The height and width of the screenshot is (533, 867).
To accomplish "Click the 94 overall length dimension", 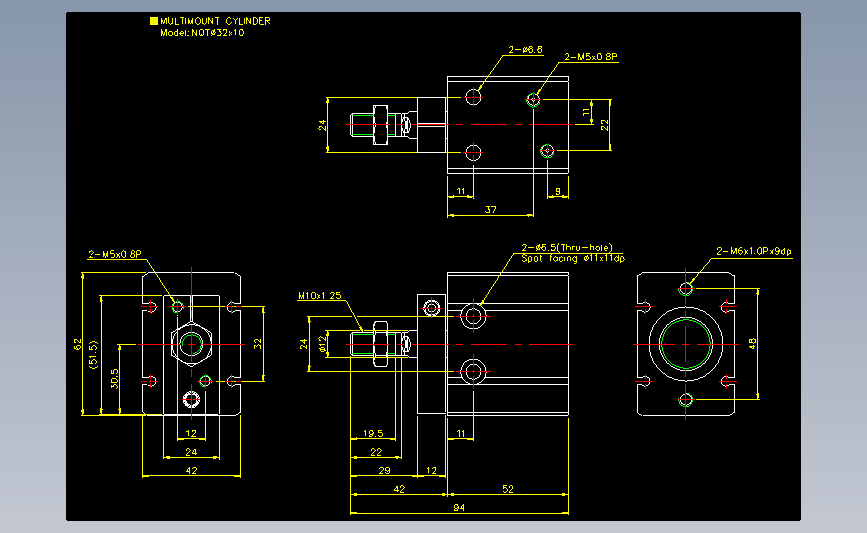I will coord(459,508).
